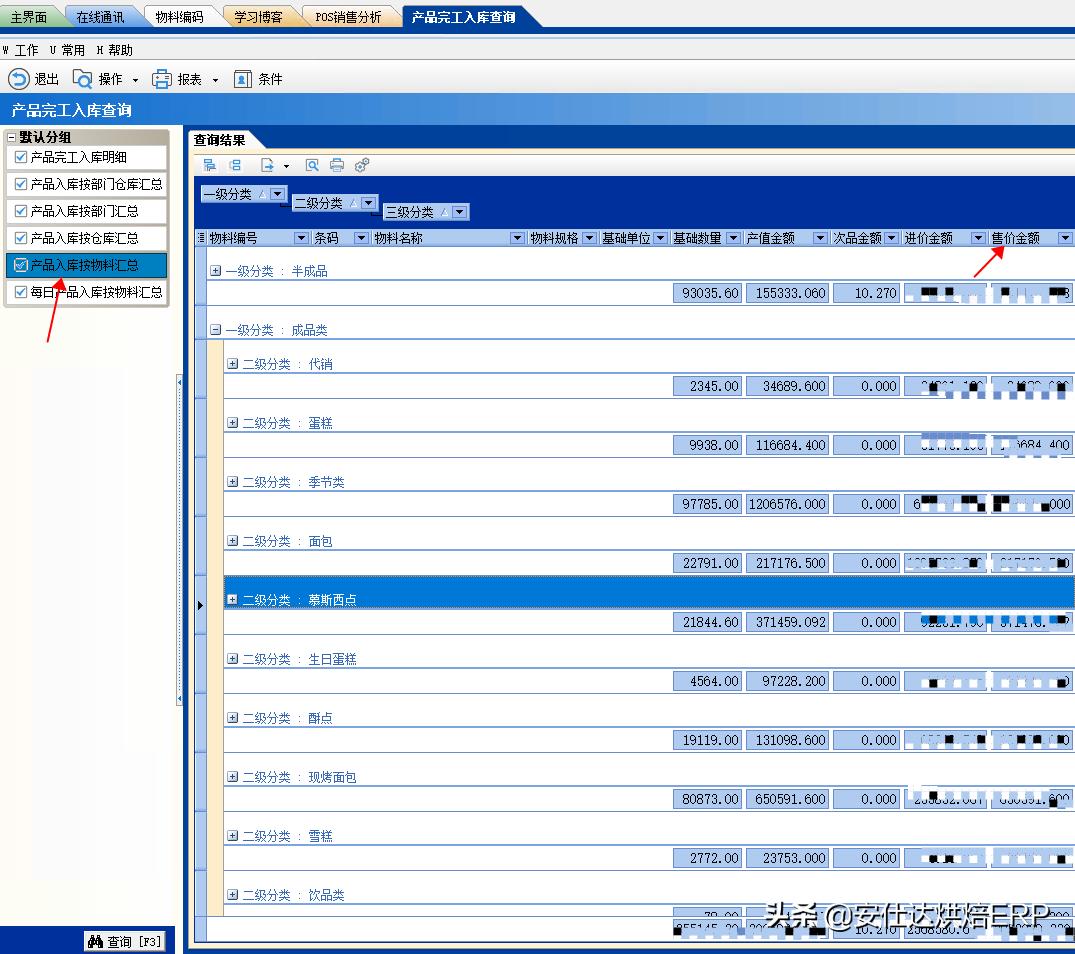1075x954 pixels.
Task: Click the gear settings icon in results toolbar
Action: [362, 165]
